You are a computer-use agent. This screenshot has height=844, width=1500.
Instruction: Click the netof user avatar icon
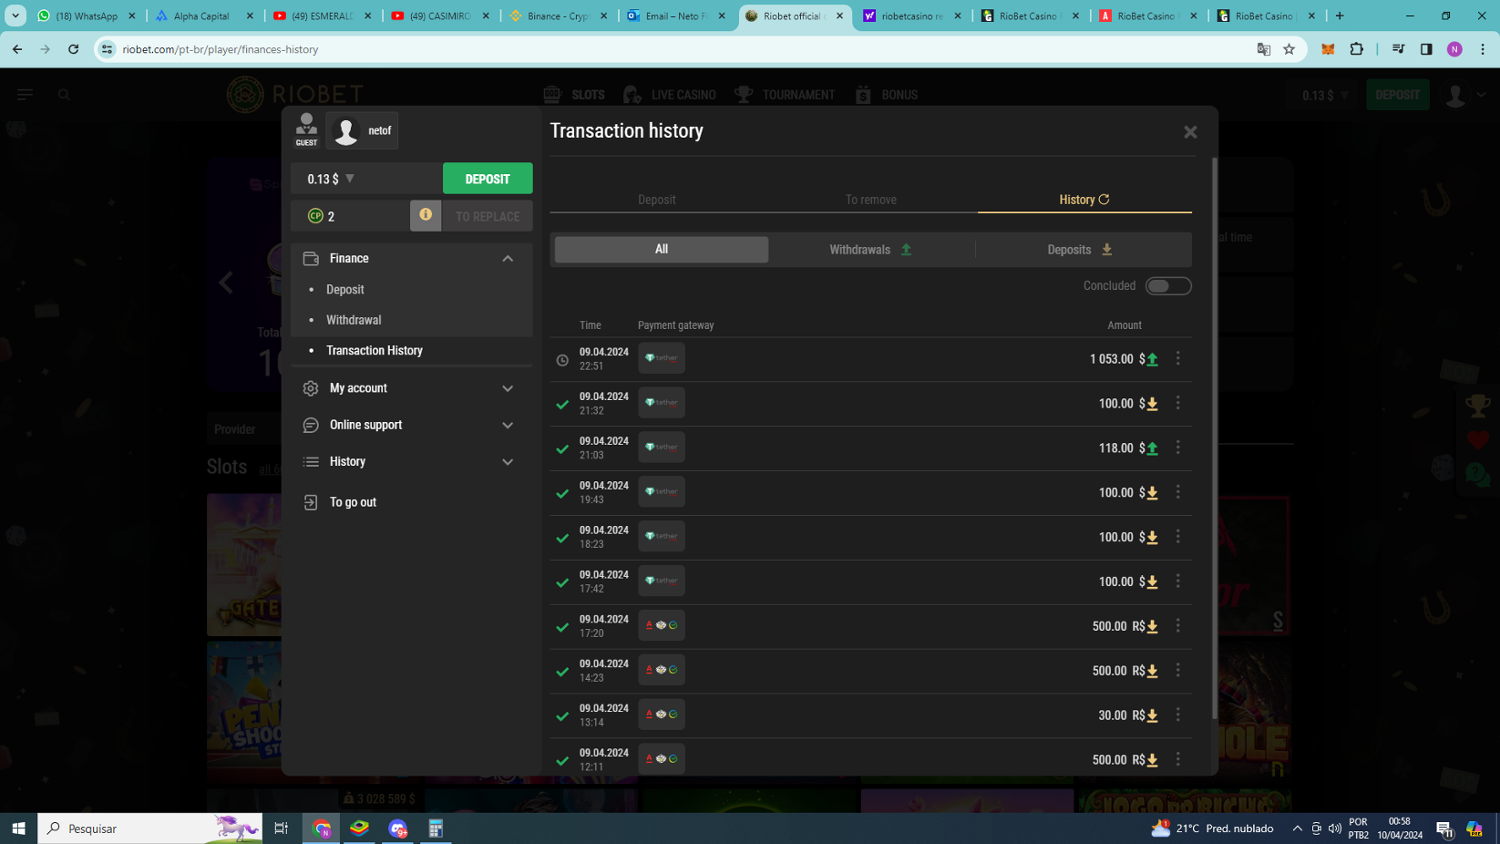point(346,131)
